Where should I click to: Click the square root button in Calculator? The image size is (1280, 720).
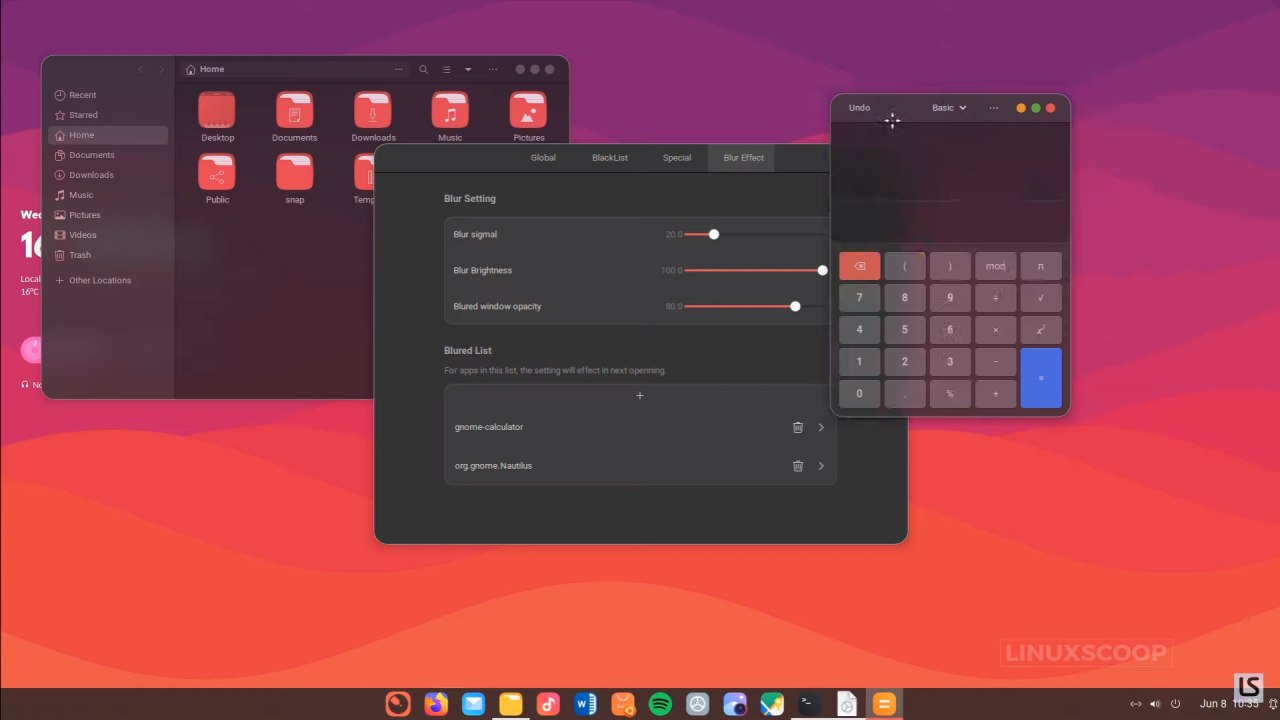pyautogui.click(x=1041, y=298)
